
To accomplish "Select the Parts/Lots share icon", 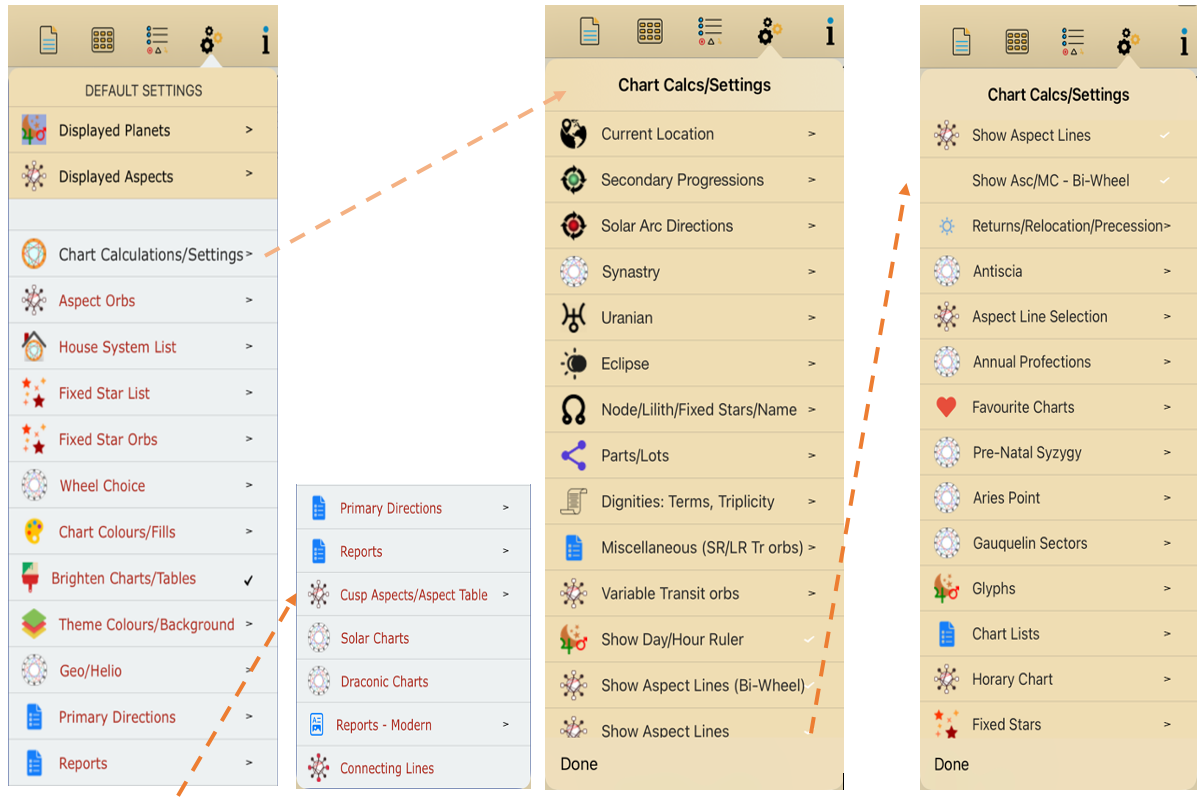I will [574, 456].
